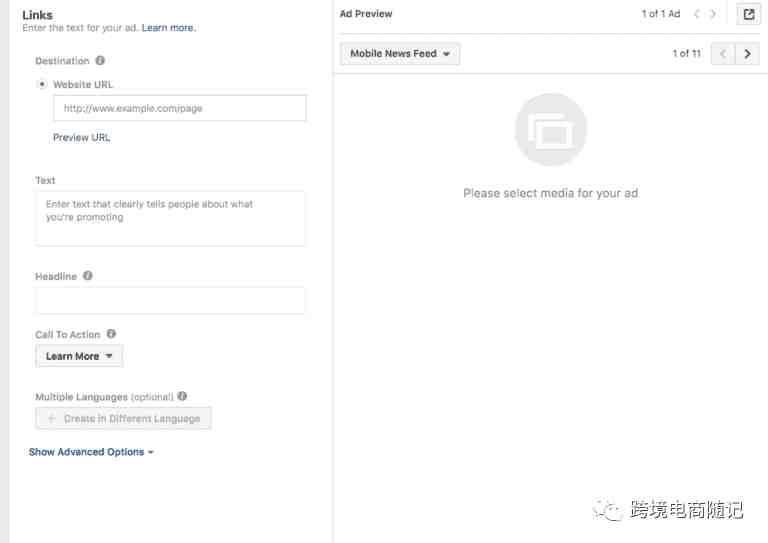Focus the Website URL input field

(180, 108)
